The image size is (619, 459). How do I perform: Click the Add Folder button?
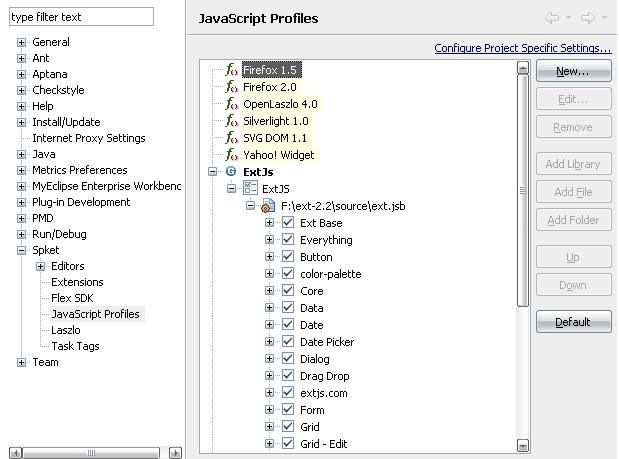(574, 220)
